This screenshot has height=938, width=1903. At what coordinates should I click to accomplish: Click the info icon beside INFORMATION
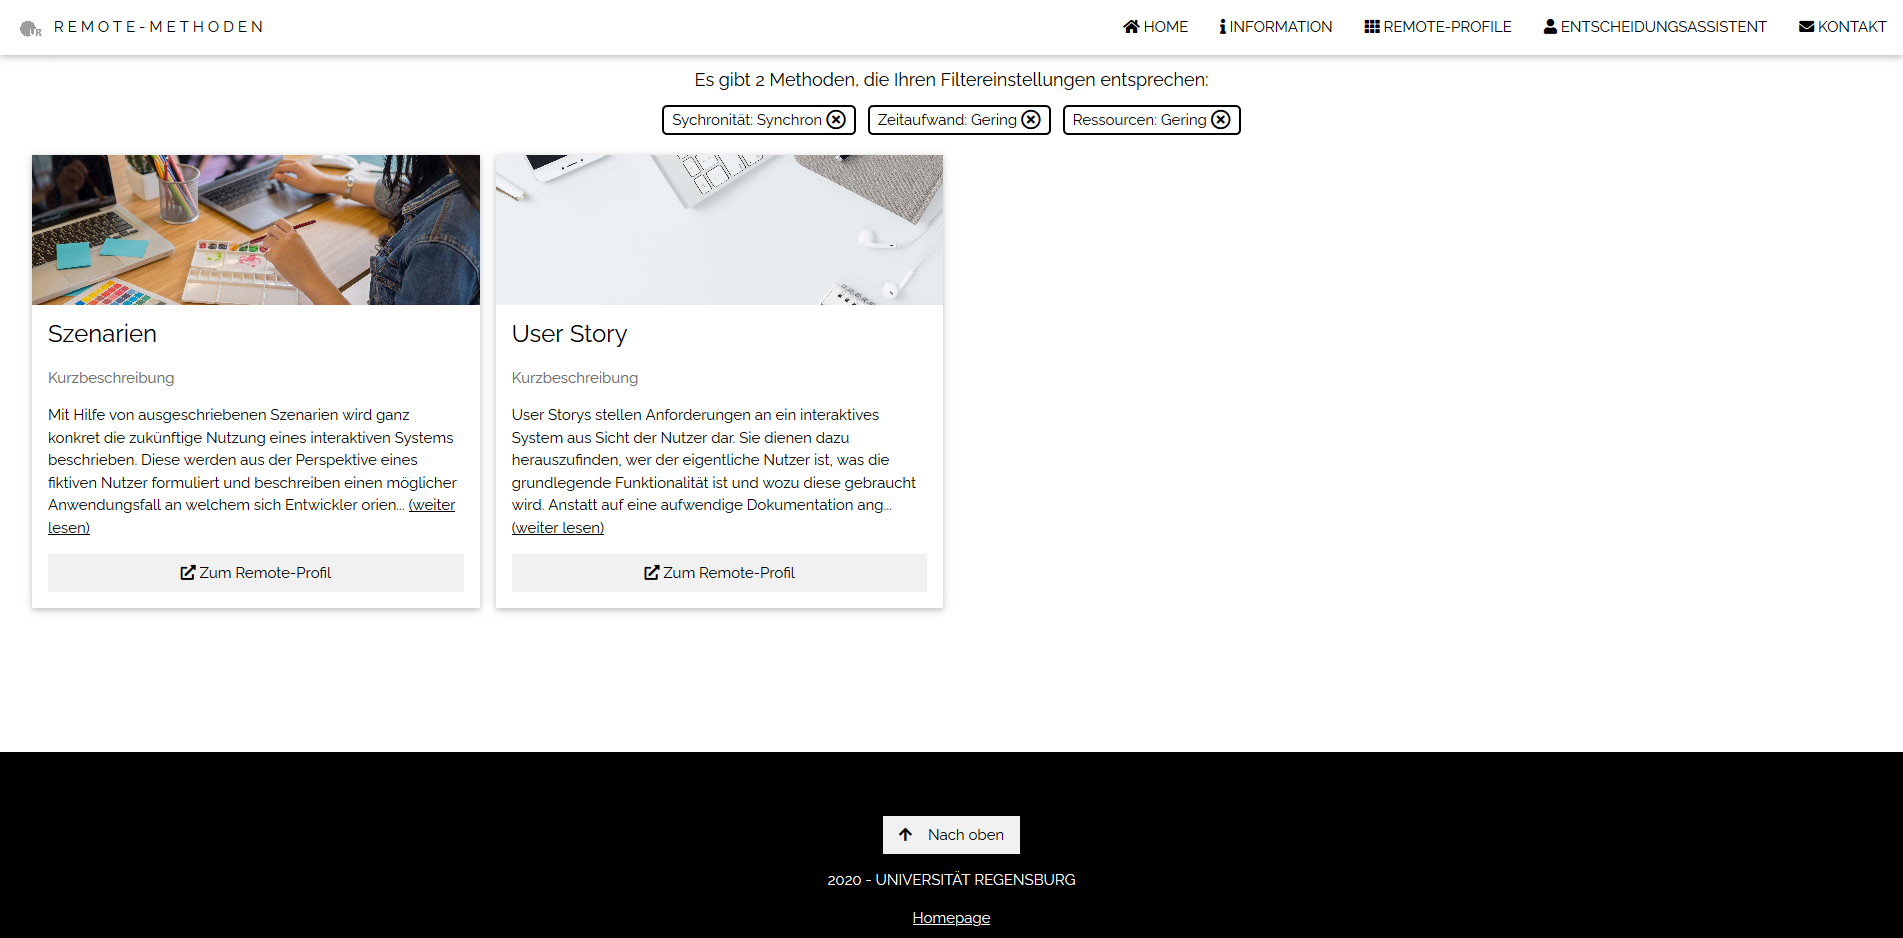pos(1222,27)
